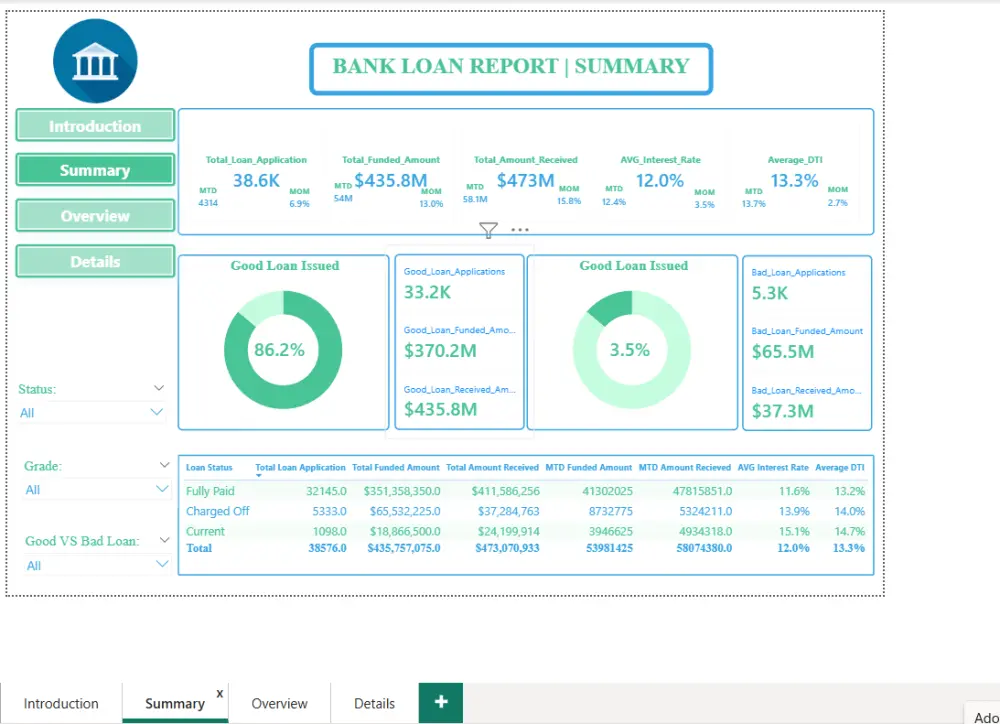This screenshot has width=1000, height=724.
Task: Click the Overview sidebar navigation button
Action: [94, 215]
